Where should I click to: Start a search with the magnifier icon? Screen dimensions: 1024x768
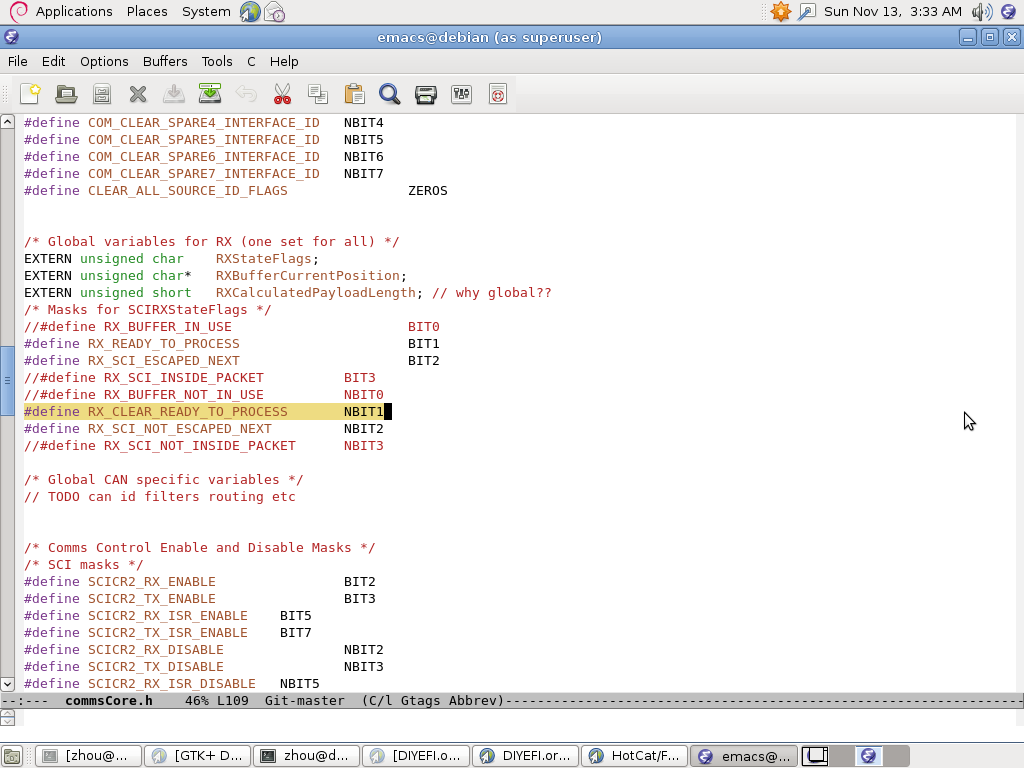tap(390, 94)
